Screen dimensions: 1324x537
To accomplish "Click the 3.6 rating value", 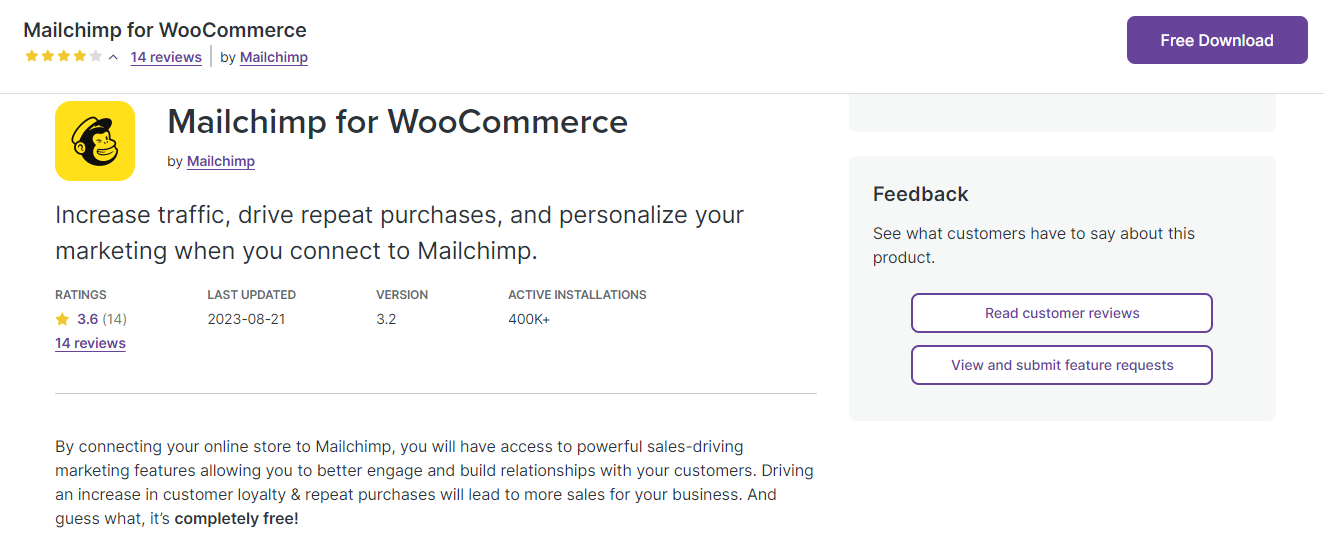I will [88, 320].
